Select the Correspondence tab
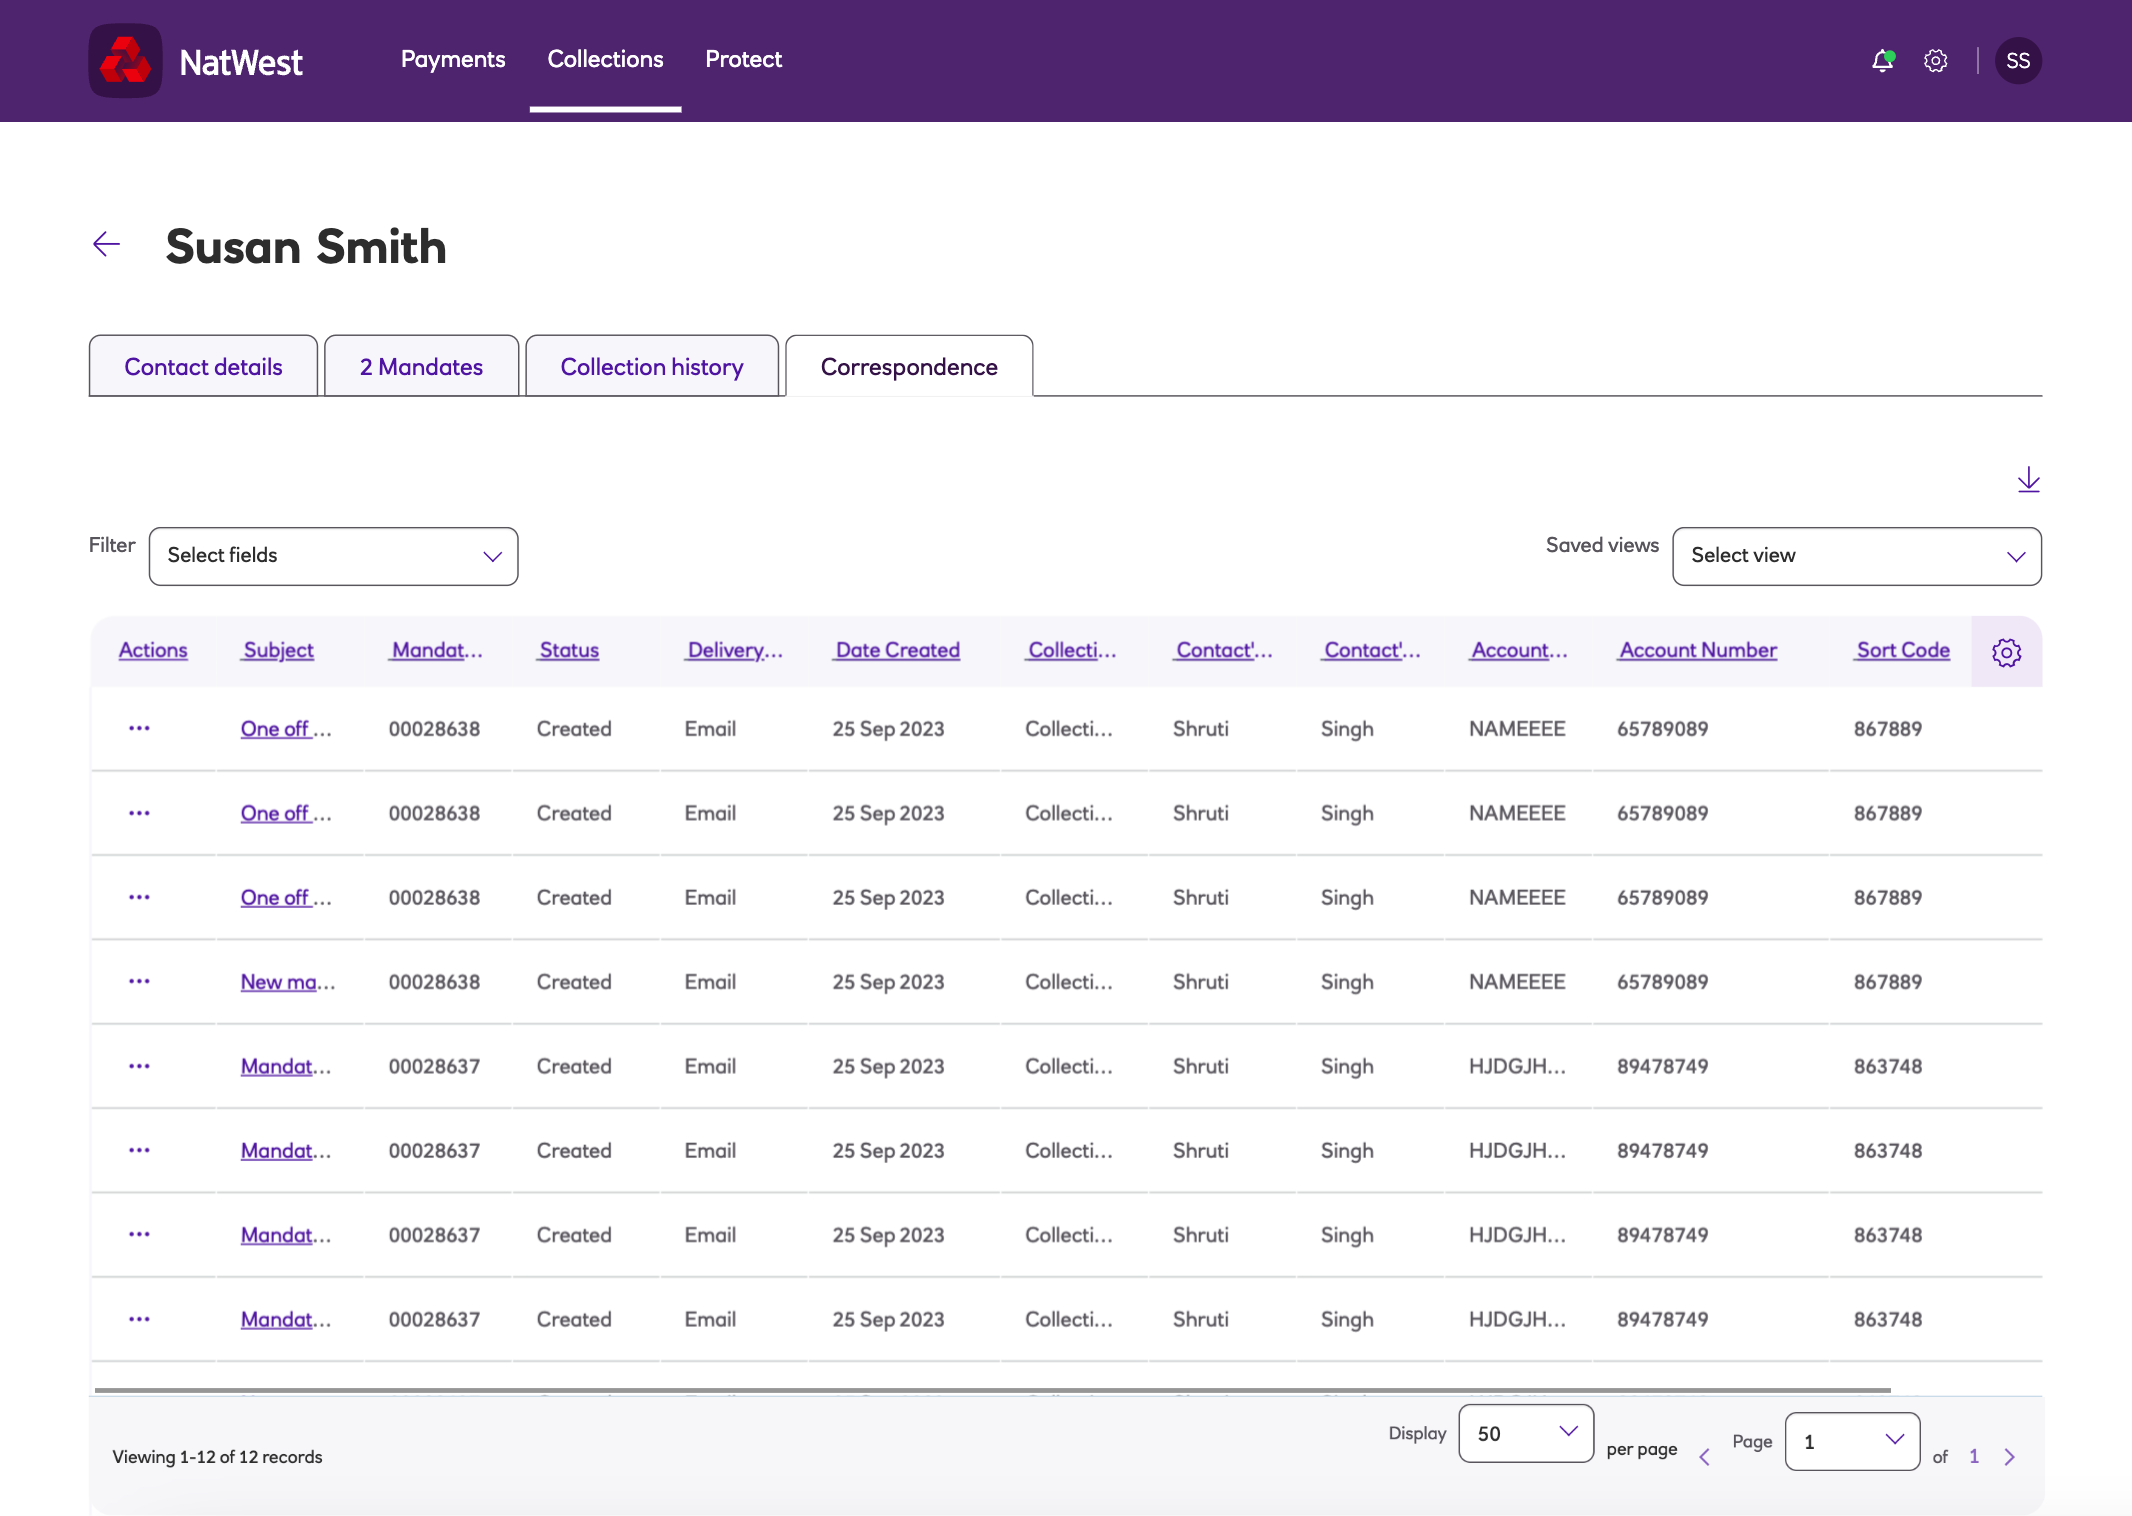Image resolution: width=2132 pixels, height=1516 pixels. pyautogui.click(x=909, y=366)
